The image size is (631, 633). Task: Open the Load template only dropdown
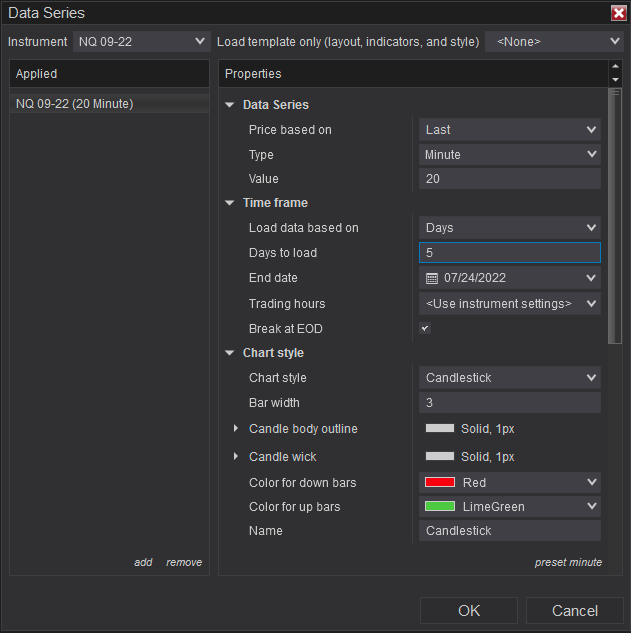pyautogui.click(x=553, y=41)
